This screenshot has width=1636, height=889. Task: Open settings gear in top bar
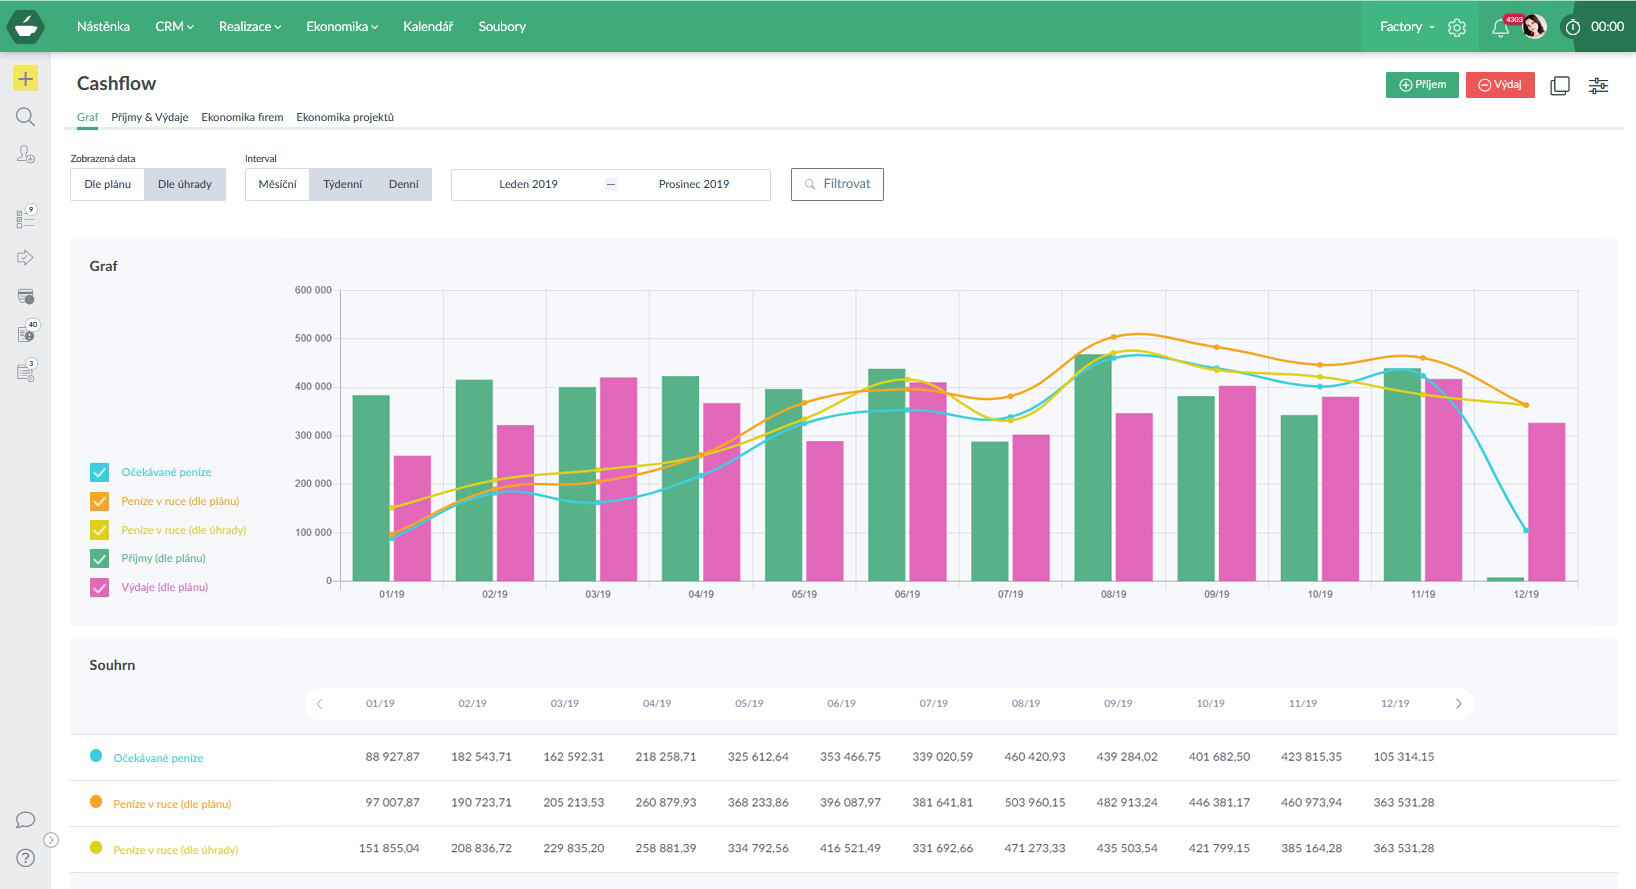point(1457,28)
